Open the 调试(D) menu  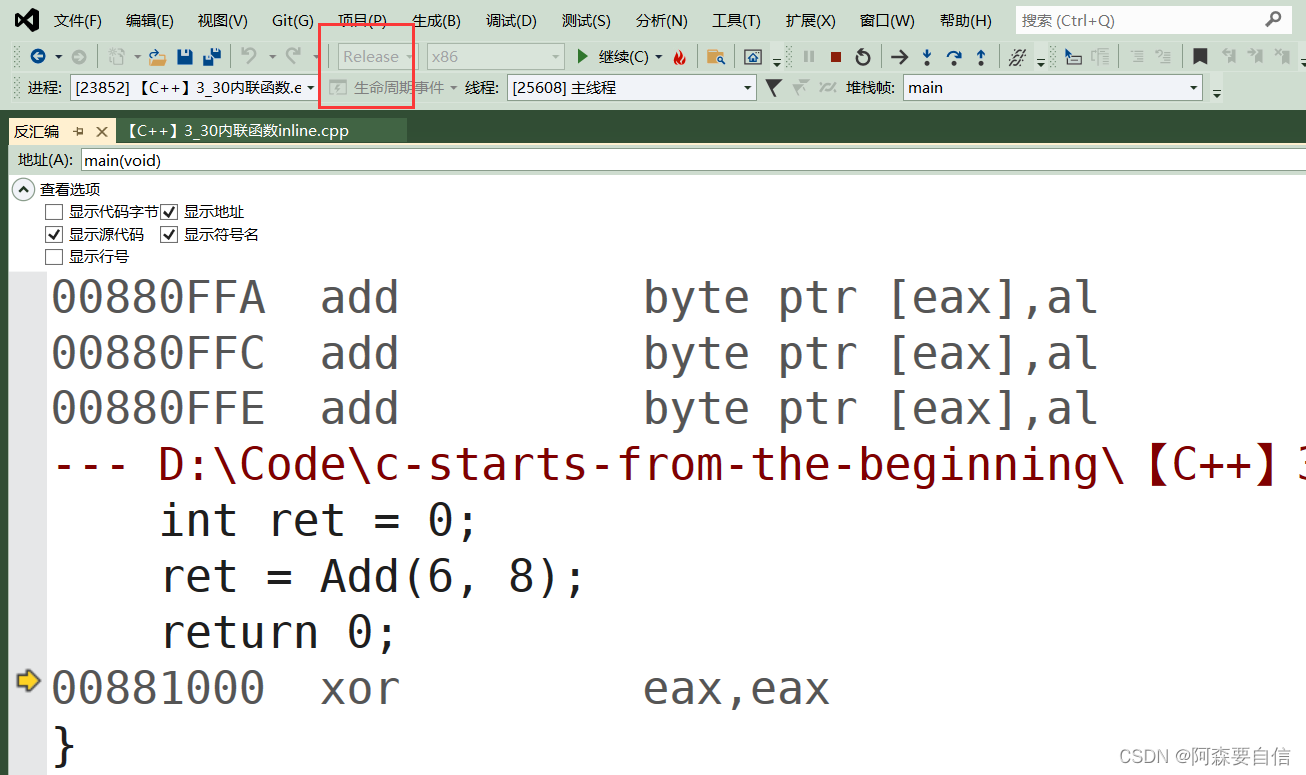[x=511, y=20]
